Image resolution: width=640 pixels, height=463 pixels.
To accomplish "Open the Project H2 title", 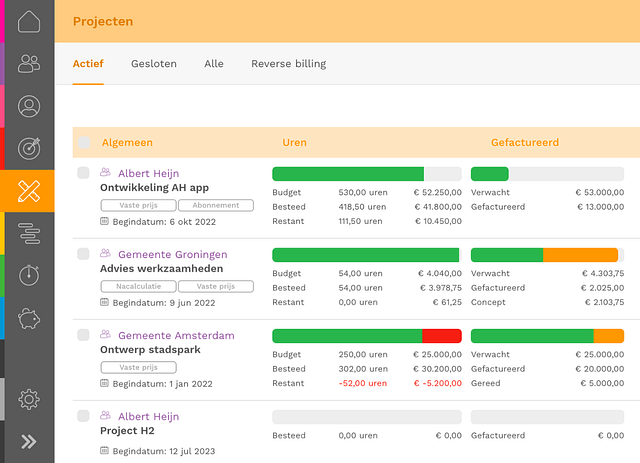I will click(x=127, y=431).
